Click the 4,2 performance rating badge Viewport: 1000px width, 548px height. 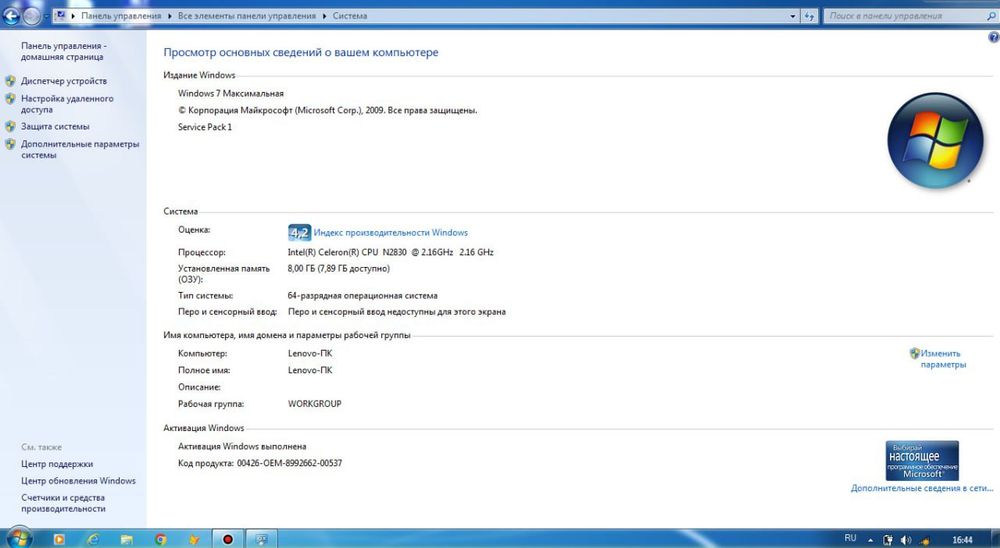tap(299, 232)
